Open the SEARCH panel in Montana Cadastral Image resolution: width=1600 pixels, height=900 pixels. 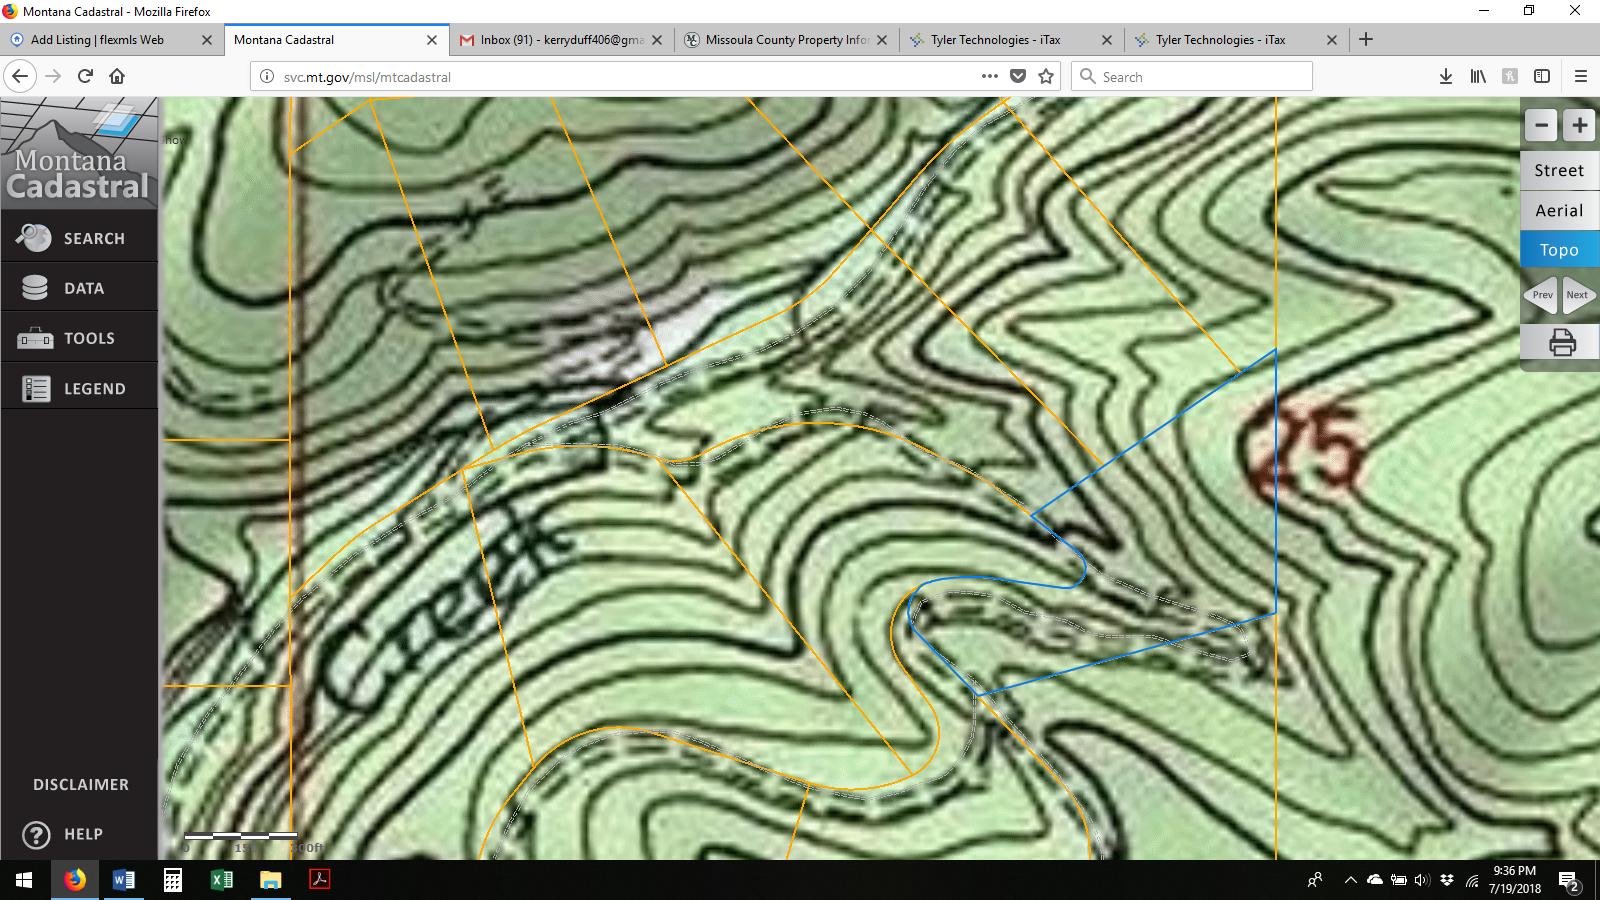click(79, 238)
